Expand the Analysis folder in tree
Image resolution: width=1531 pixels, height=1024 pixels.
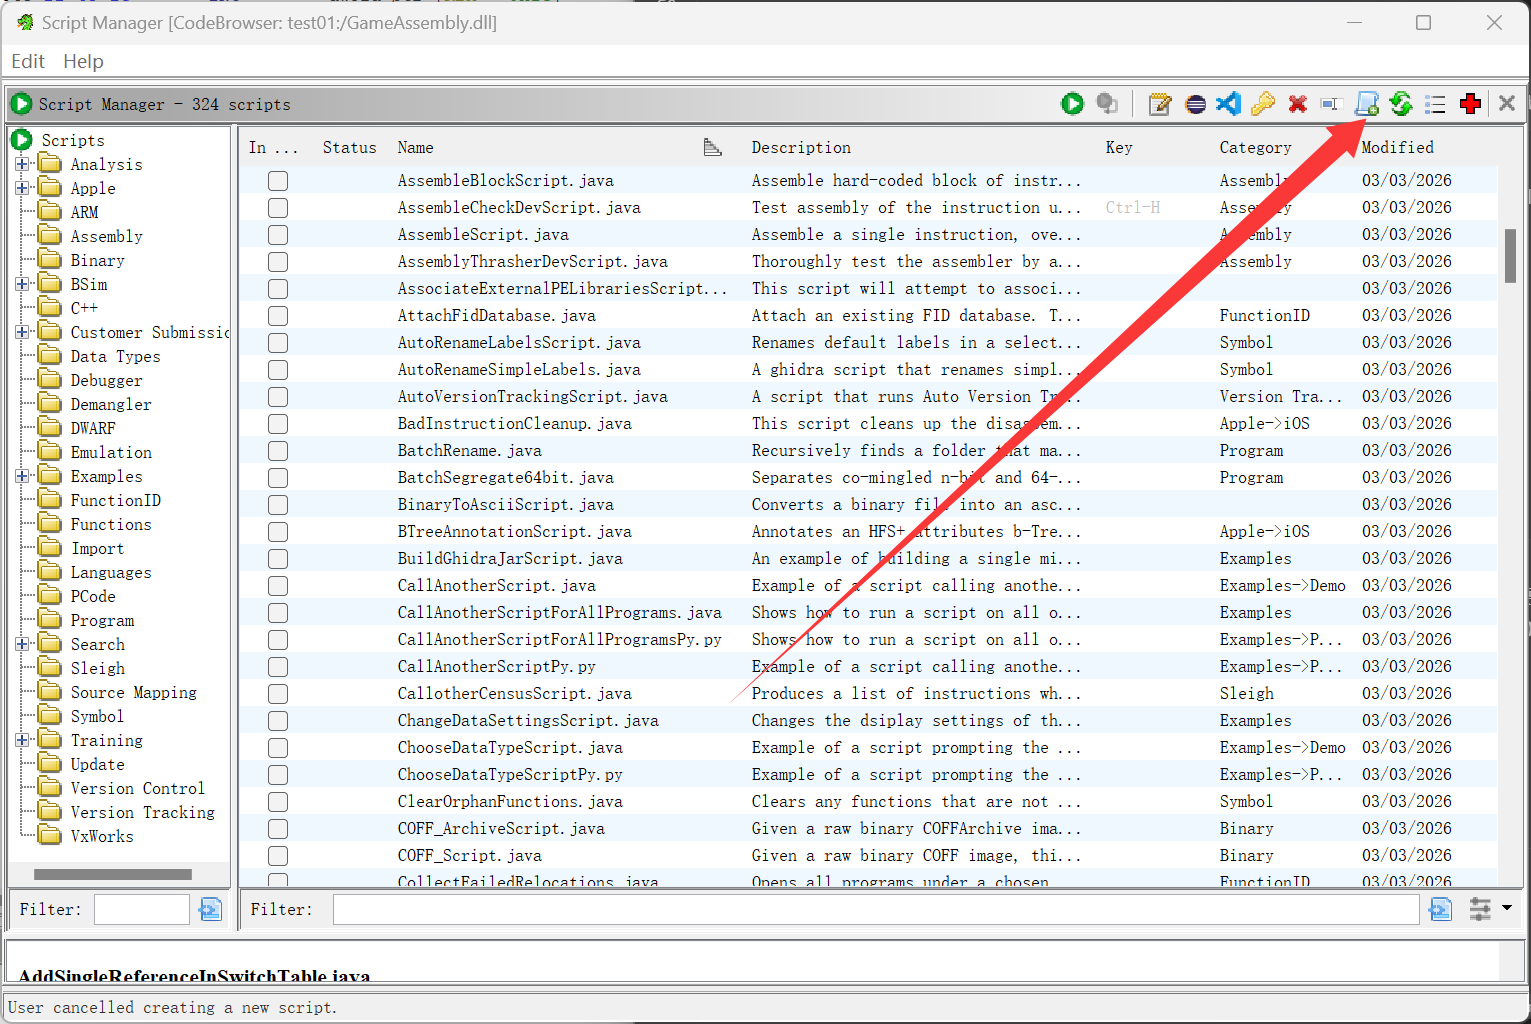coord(22,164)
